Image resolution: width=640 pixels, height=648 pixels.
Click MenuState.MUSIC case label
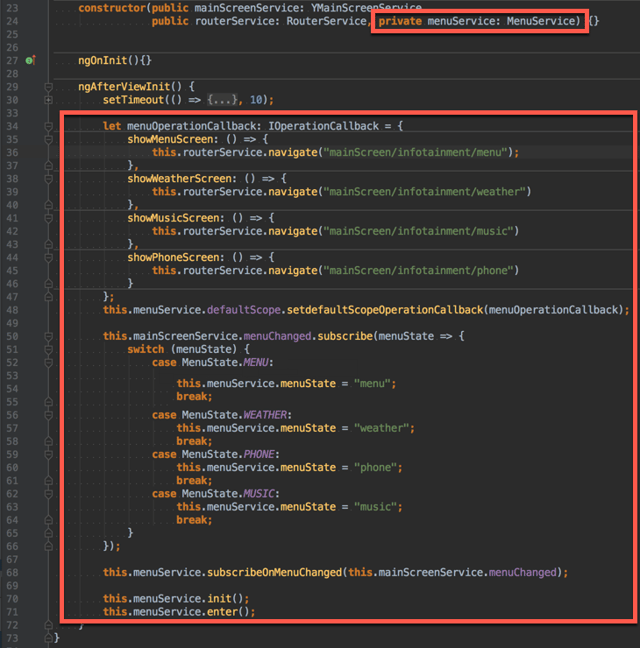tap(228, 493)
